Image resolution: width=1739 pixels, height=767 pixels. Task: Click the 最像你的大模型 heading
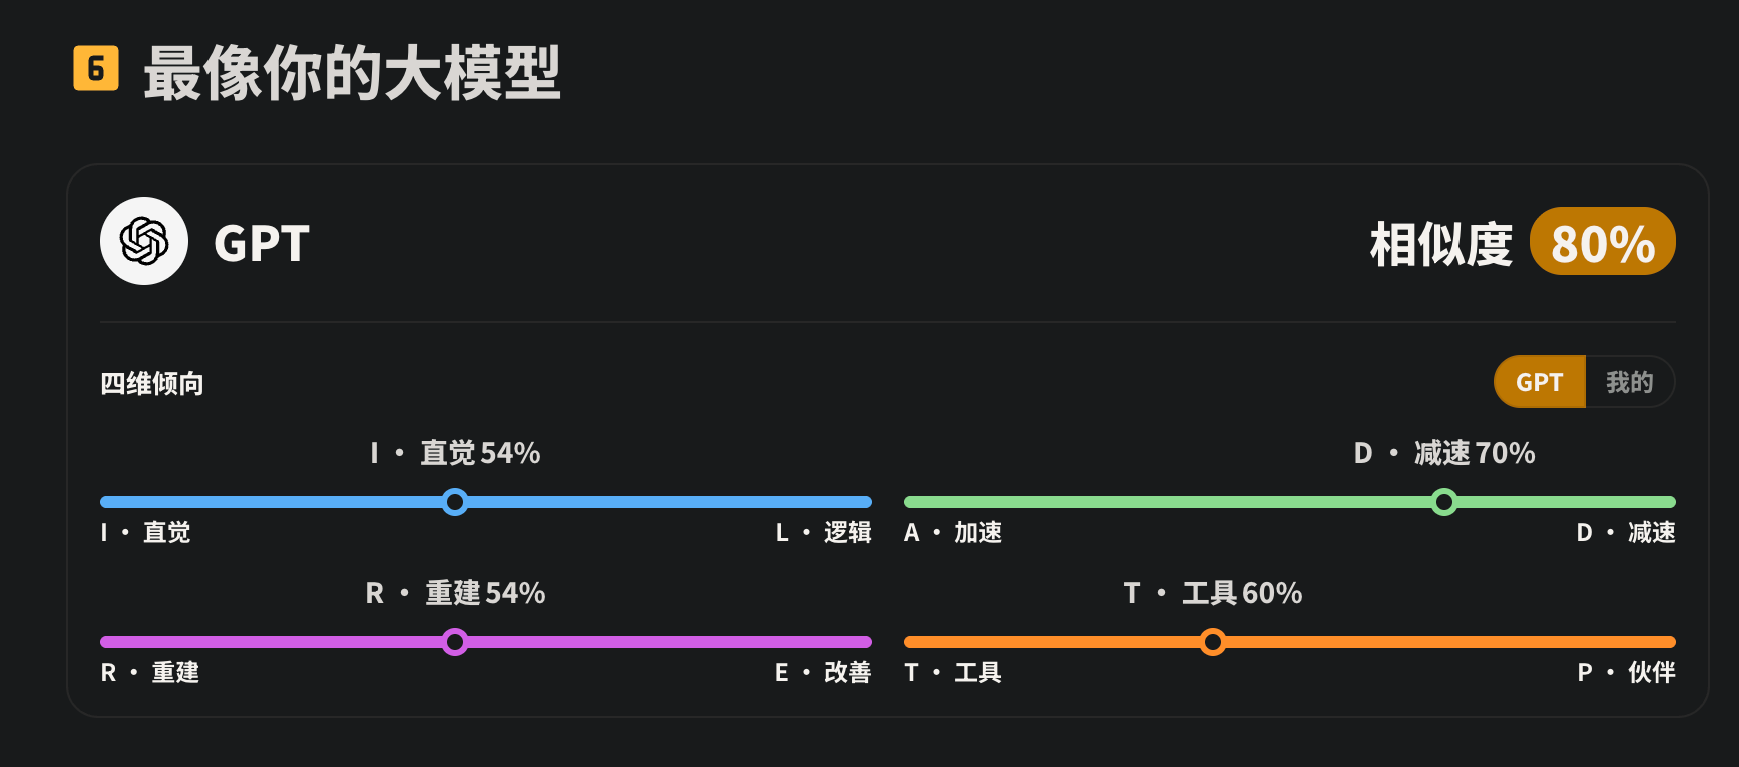tap(352, 72)
